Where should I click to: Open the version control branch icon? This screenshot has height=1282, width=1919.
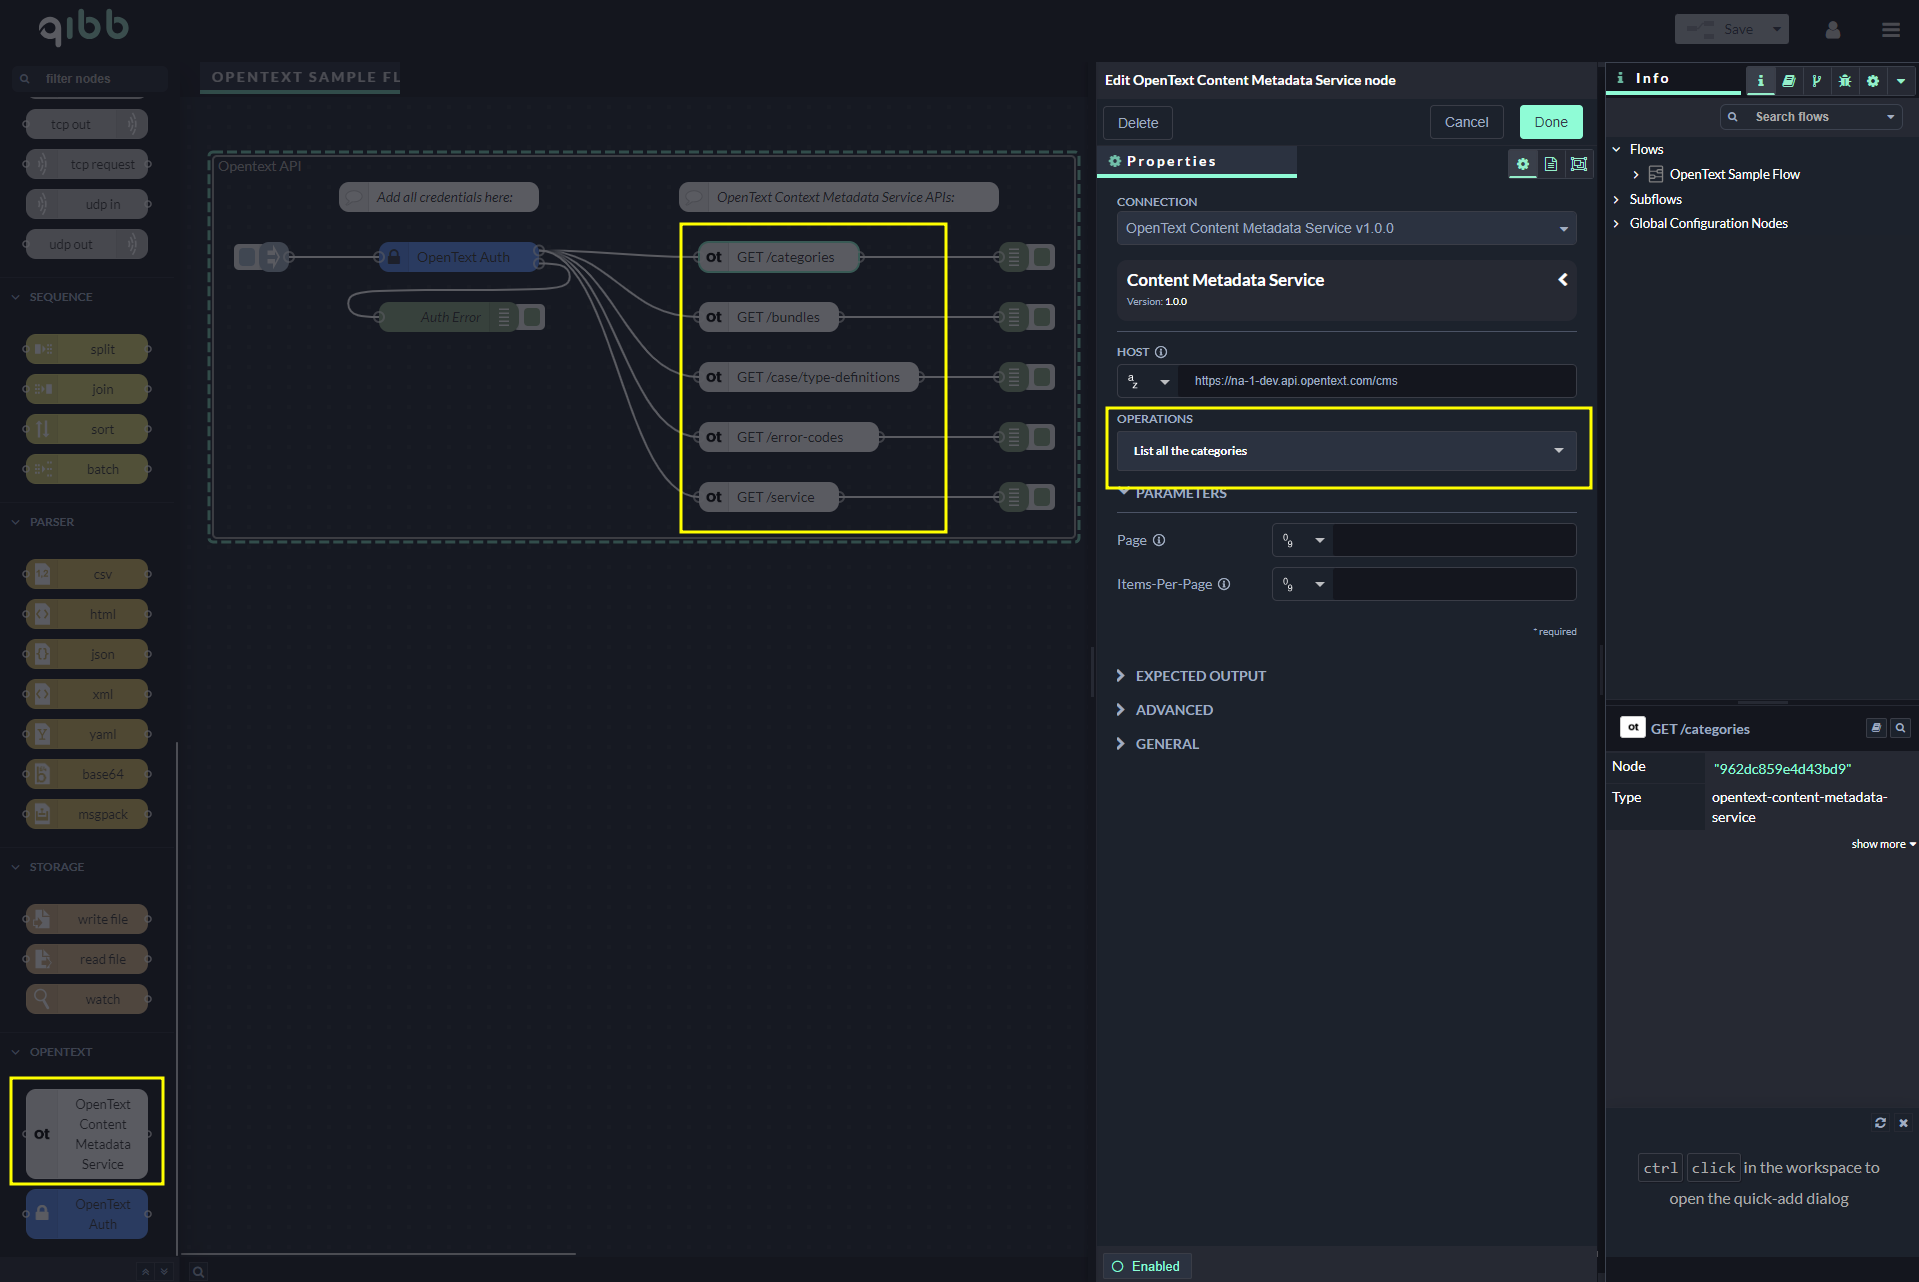click(x=1817, y=81)
